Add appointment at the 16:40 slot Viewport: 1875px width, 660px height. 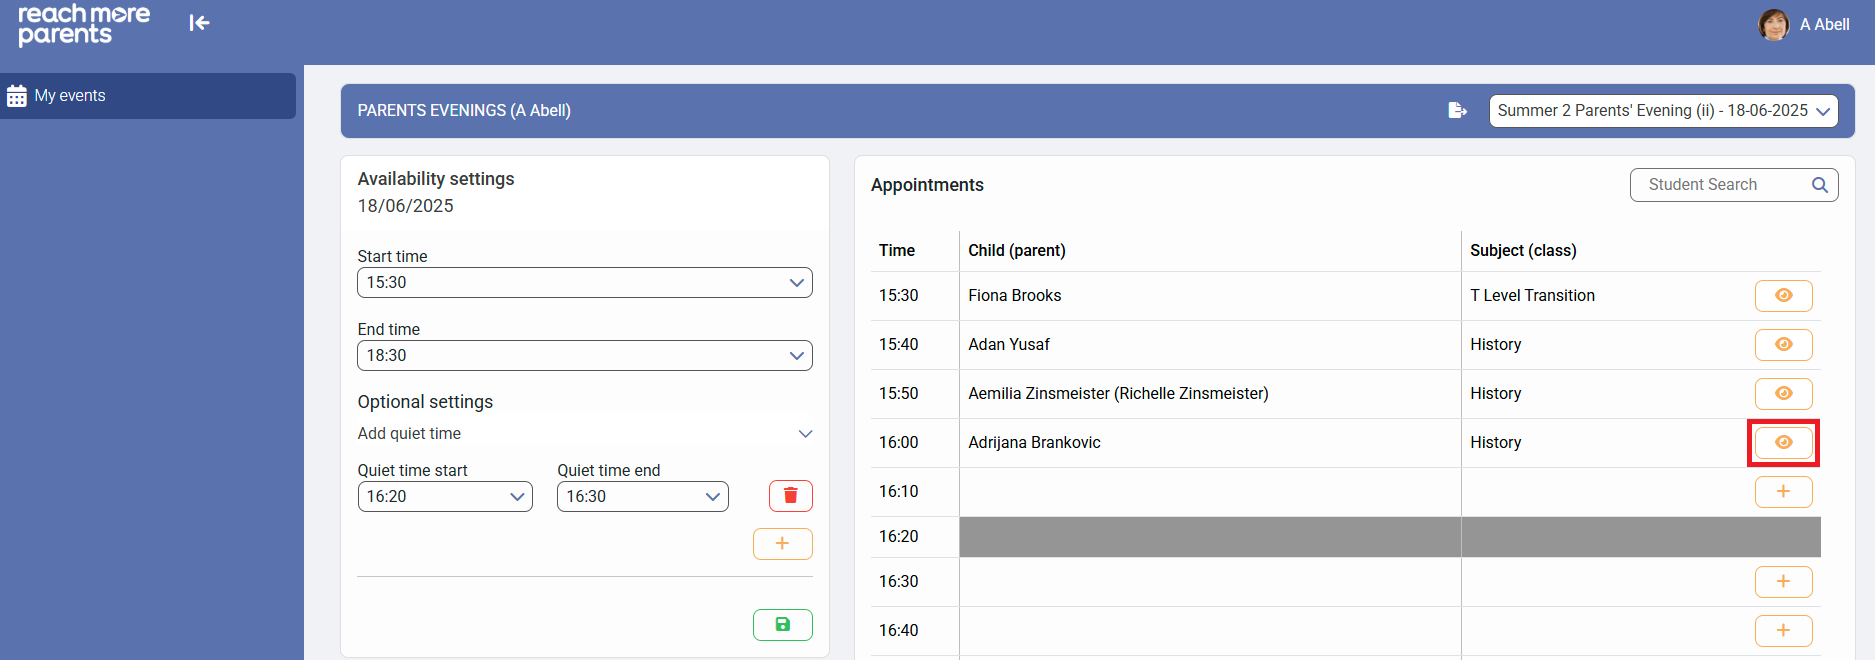(1783, 631)
